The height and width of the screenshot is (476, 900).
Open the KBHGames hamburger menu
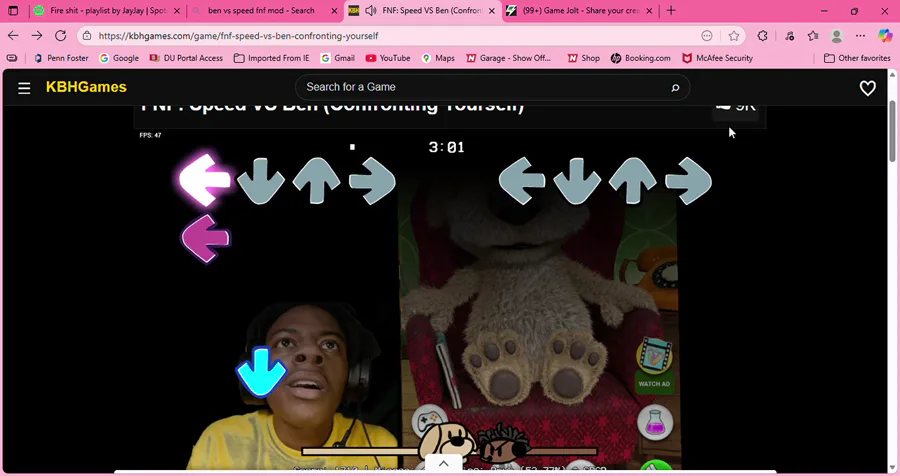click(x=24, y=88)
